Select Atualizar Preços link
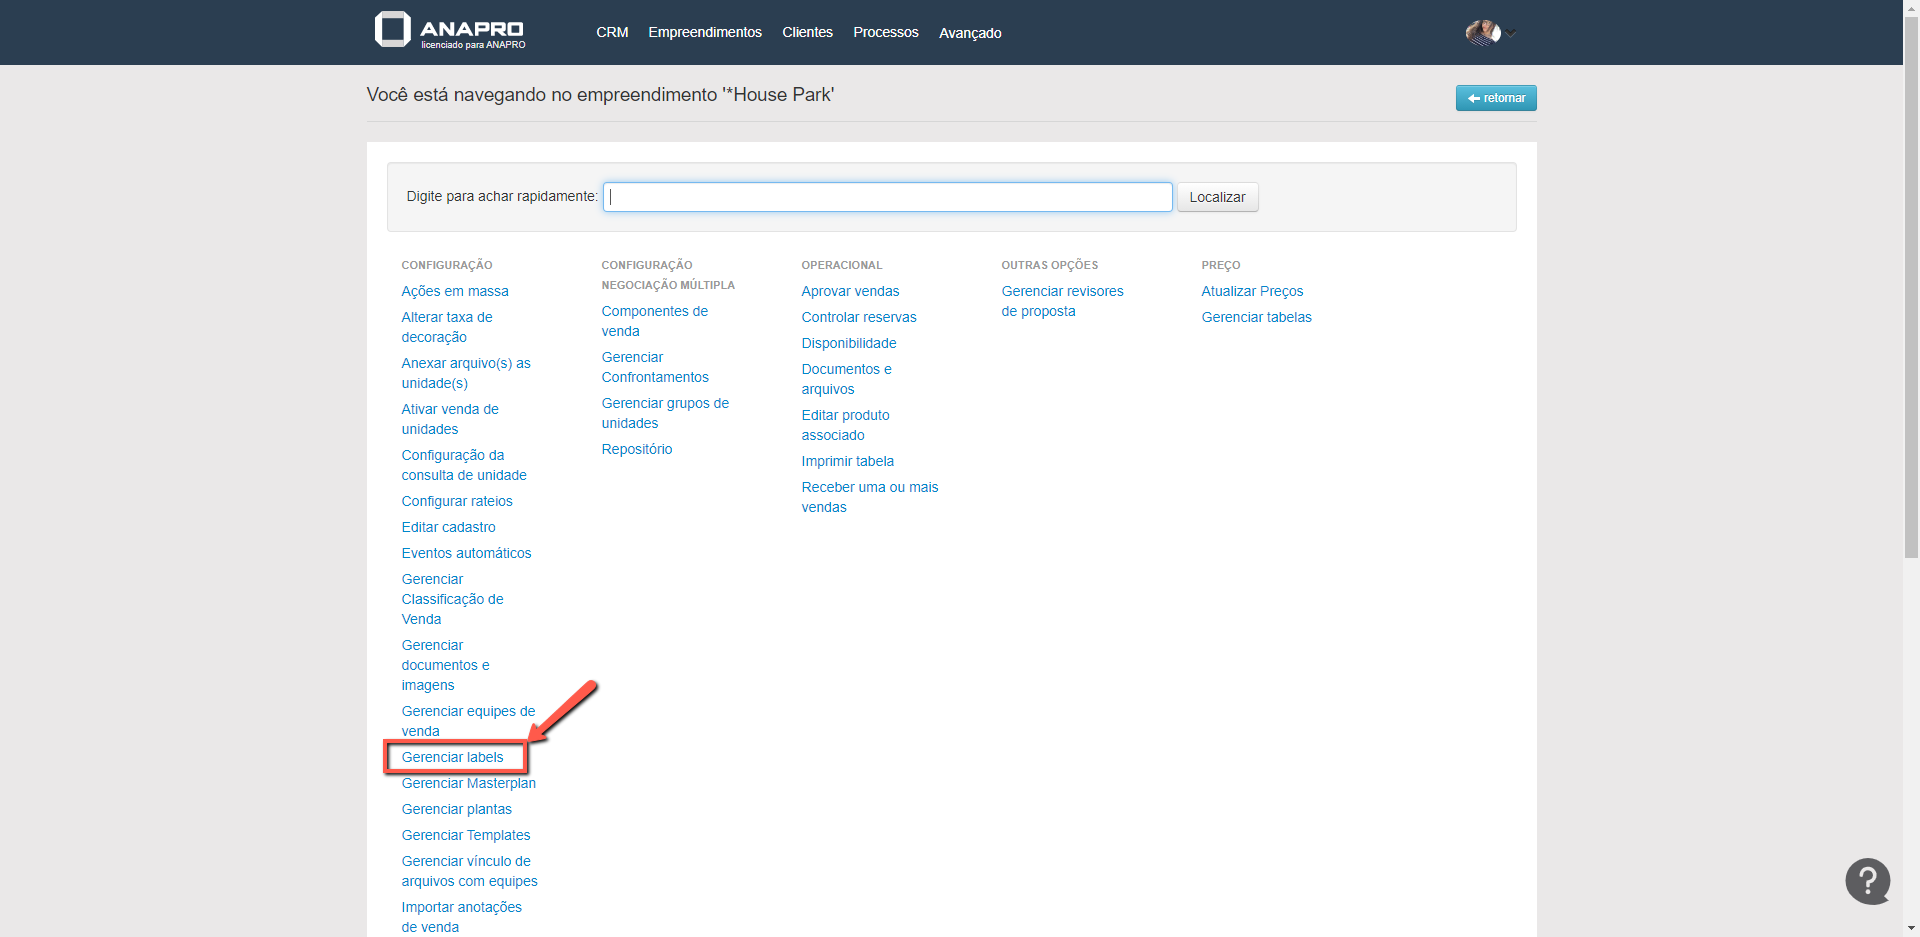This screenshot has height=937, width=1920. 1252,291
